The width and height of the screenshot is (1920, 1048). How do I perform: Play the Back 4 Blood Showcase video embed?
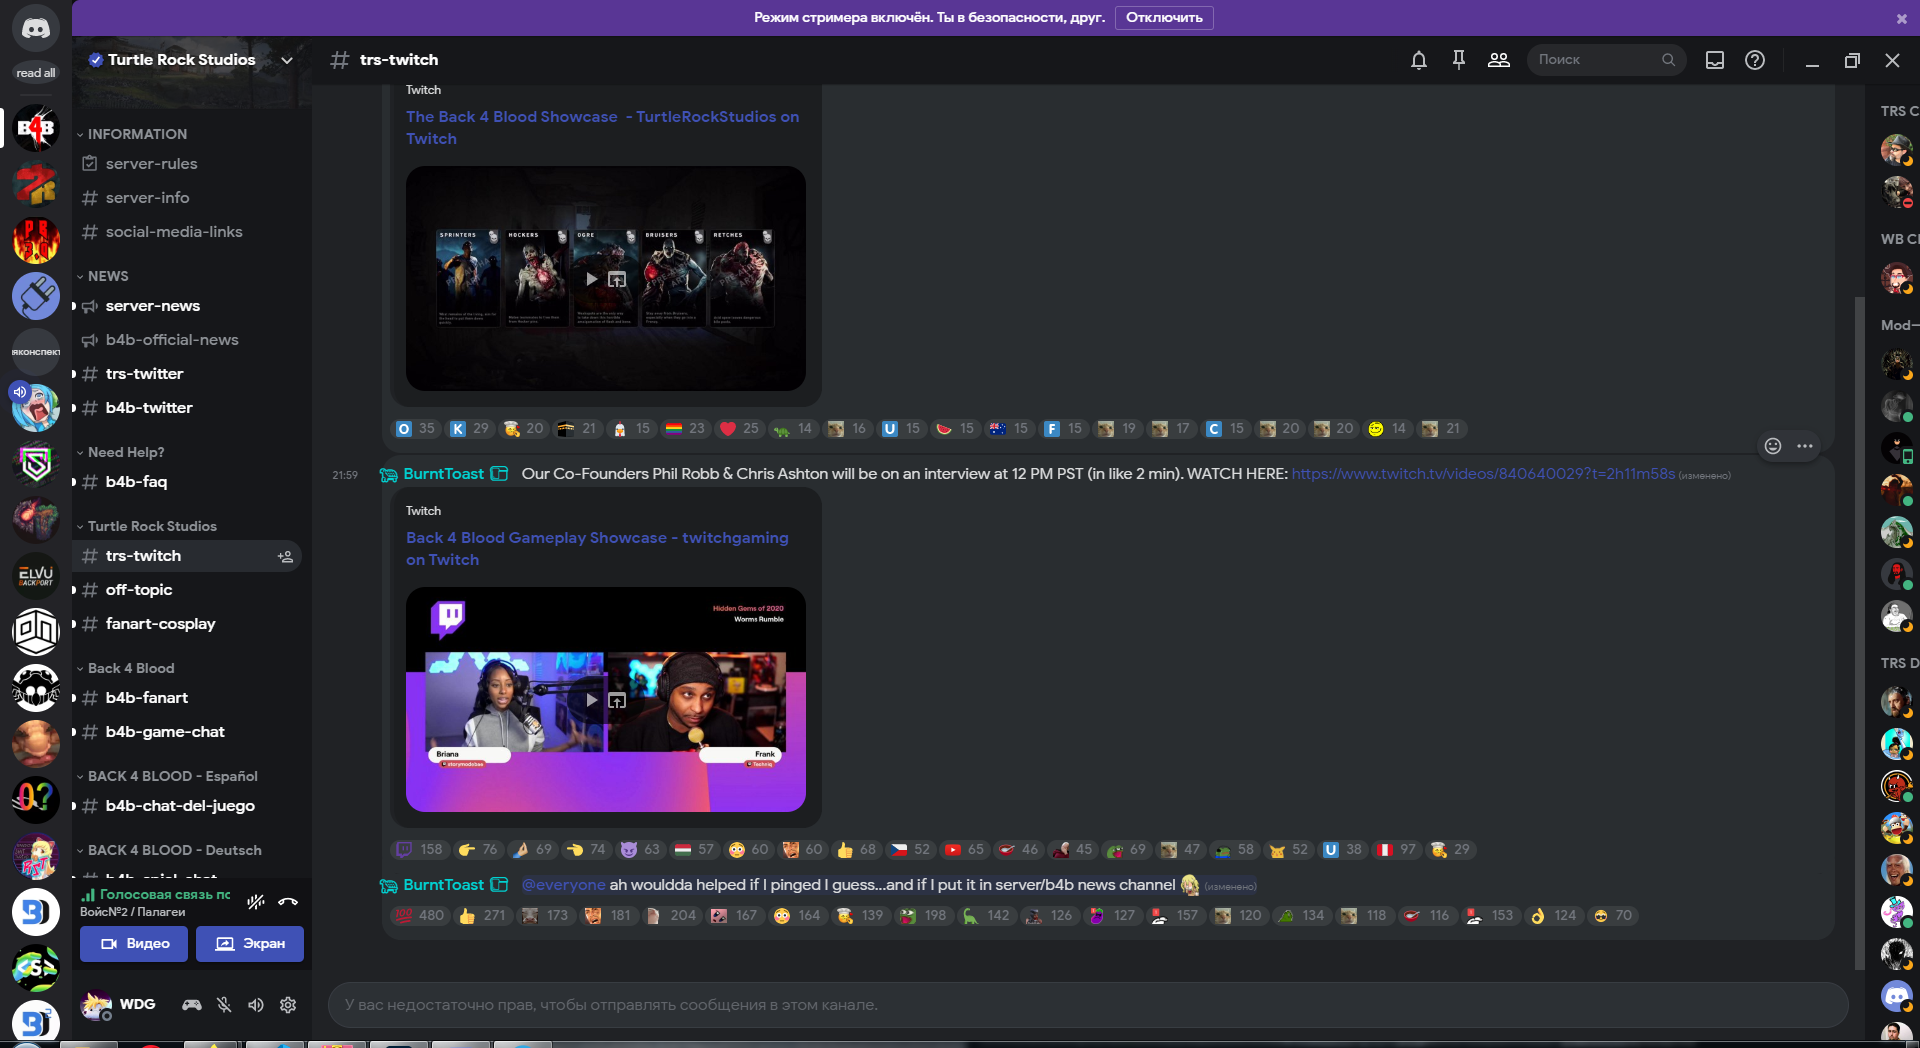coord(590,279)
